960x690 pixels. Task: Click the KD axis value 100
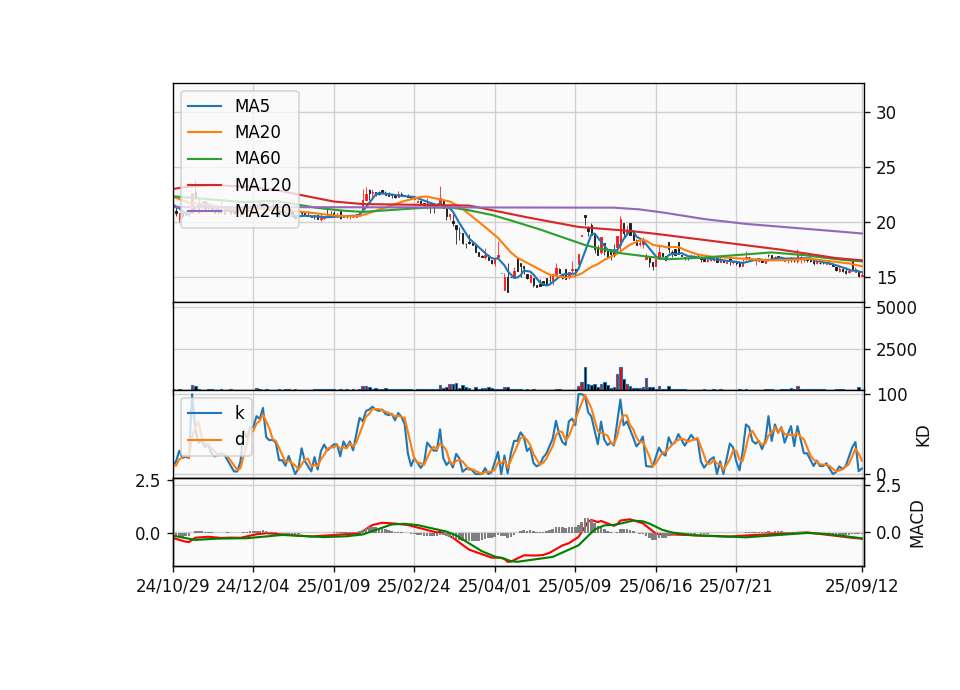tap(891, 395)
